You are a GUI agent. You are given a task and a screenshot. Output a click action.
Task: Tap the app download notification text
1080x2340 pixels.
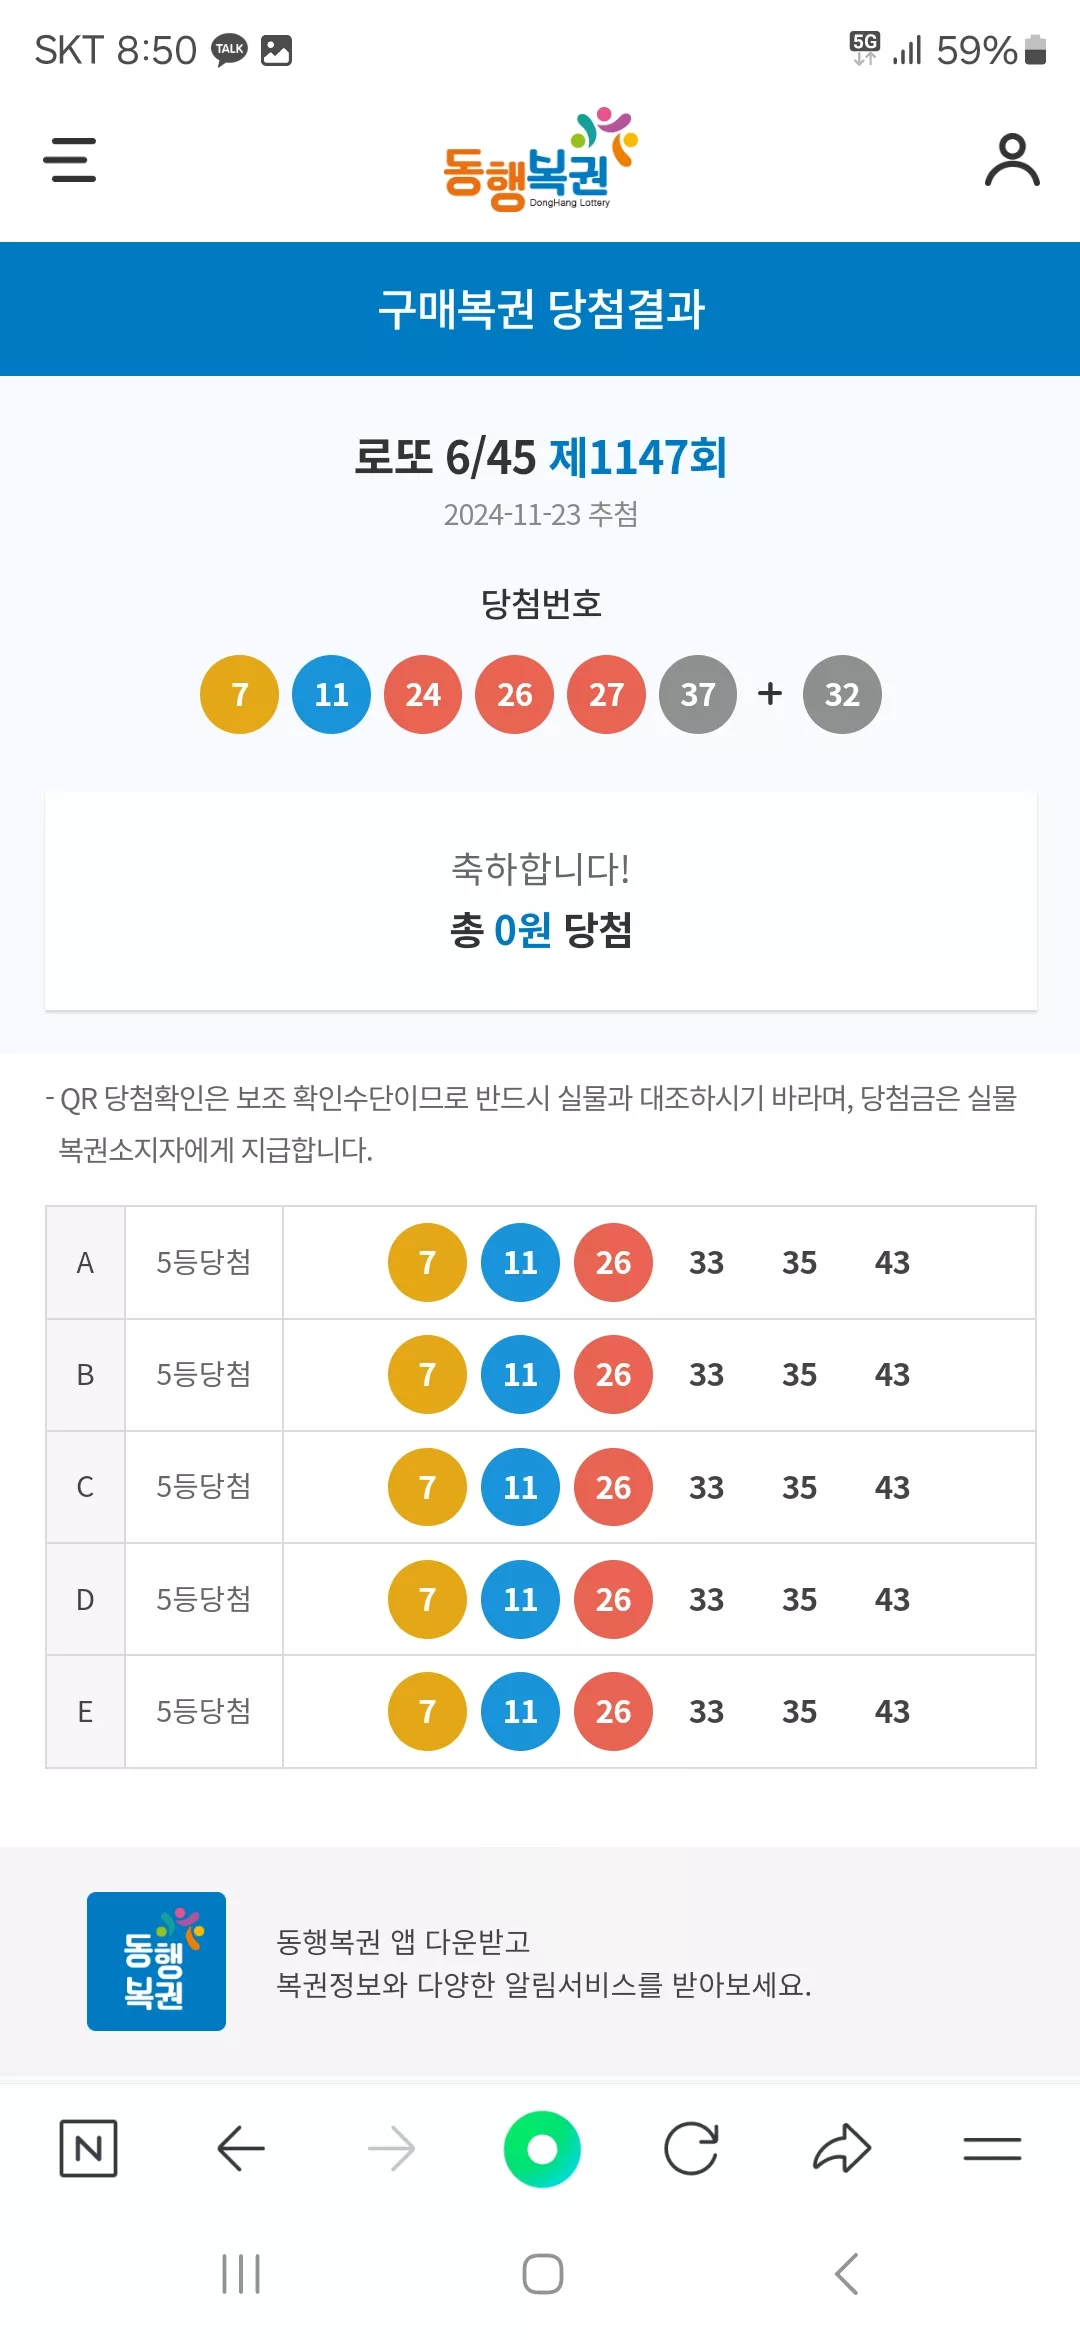coord(543,1963)
